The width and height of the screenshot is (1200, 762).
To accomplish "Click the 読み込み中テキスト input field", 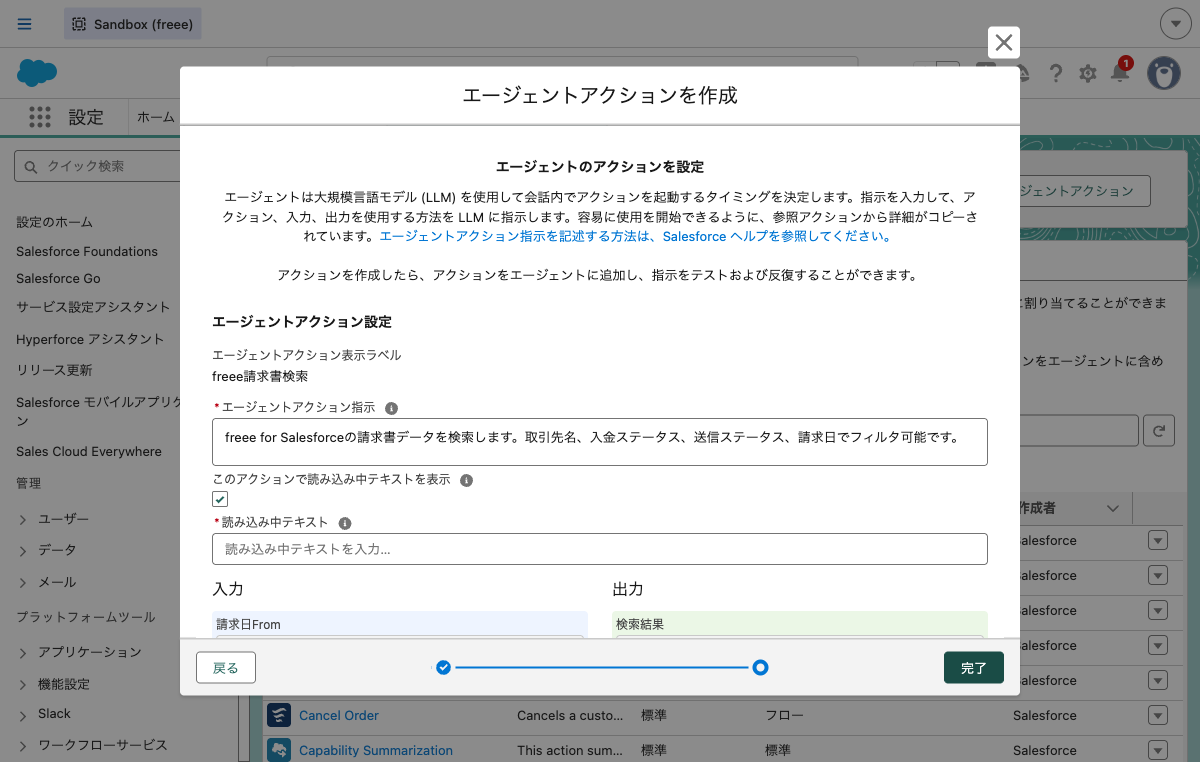I will pyautogui.click(x=598, y=548).
